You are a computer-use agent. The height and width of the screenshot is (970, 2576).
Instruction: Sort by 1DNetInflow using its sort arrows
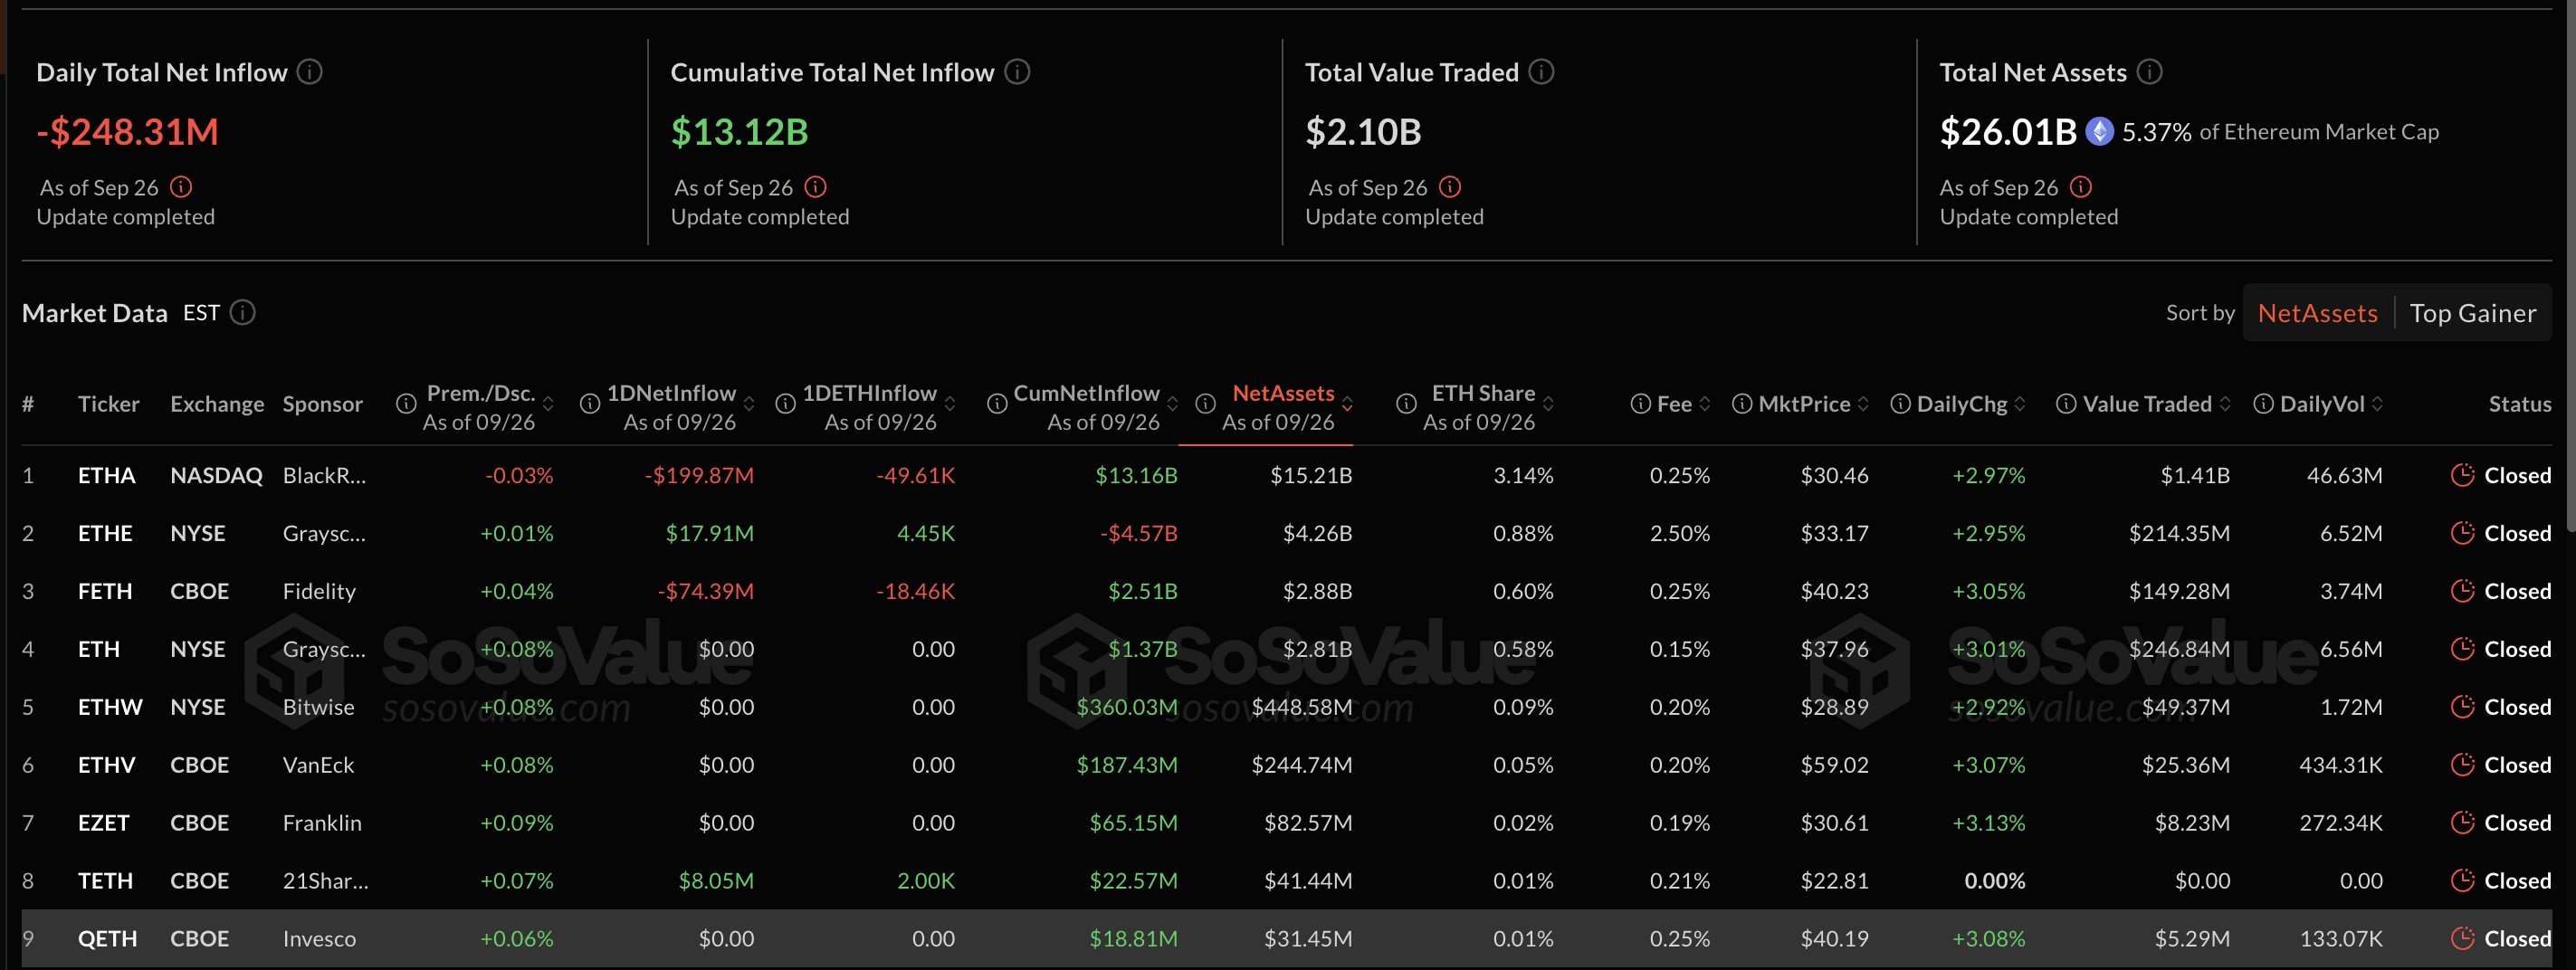[749, 404]
